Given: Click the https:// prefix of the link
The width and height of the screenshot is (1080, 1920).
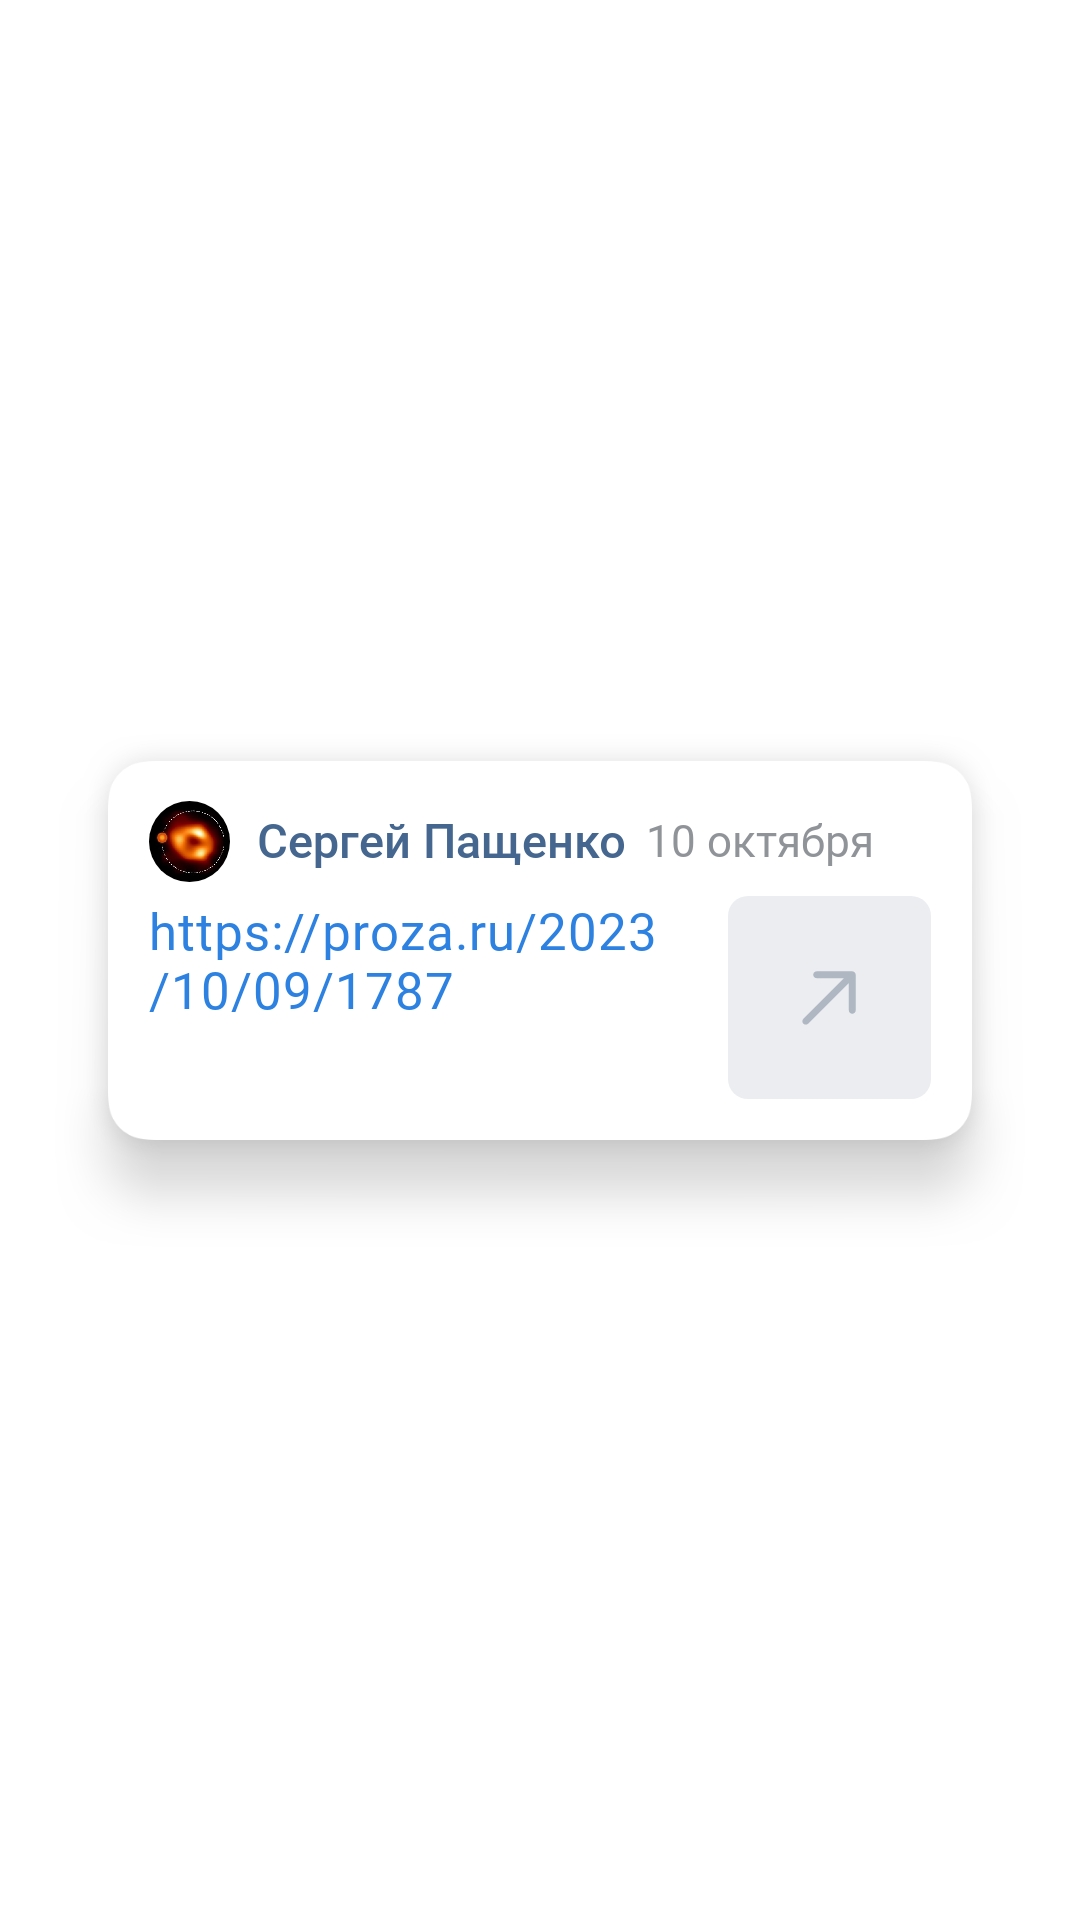Looking at the screenshot, I should pos(235,933).
